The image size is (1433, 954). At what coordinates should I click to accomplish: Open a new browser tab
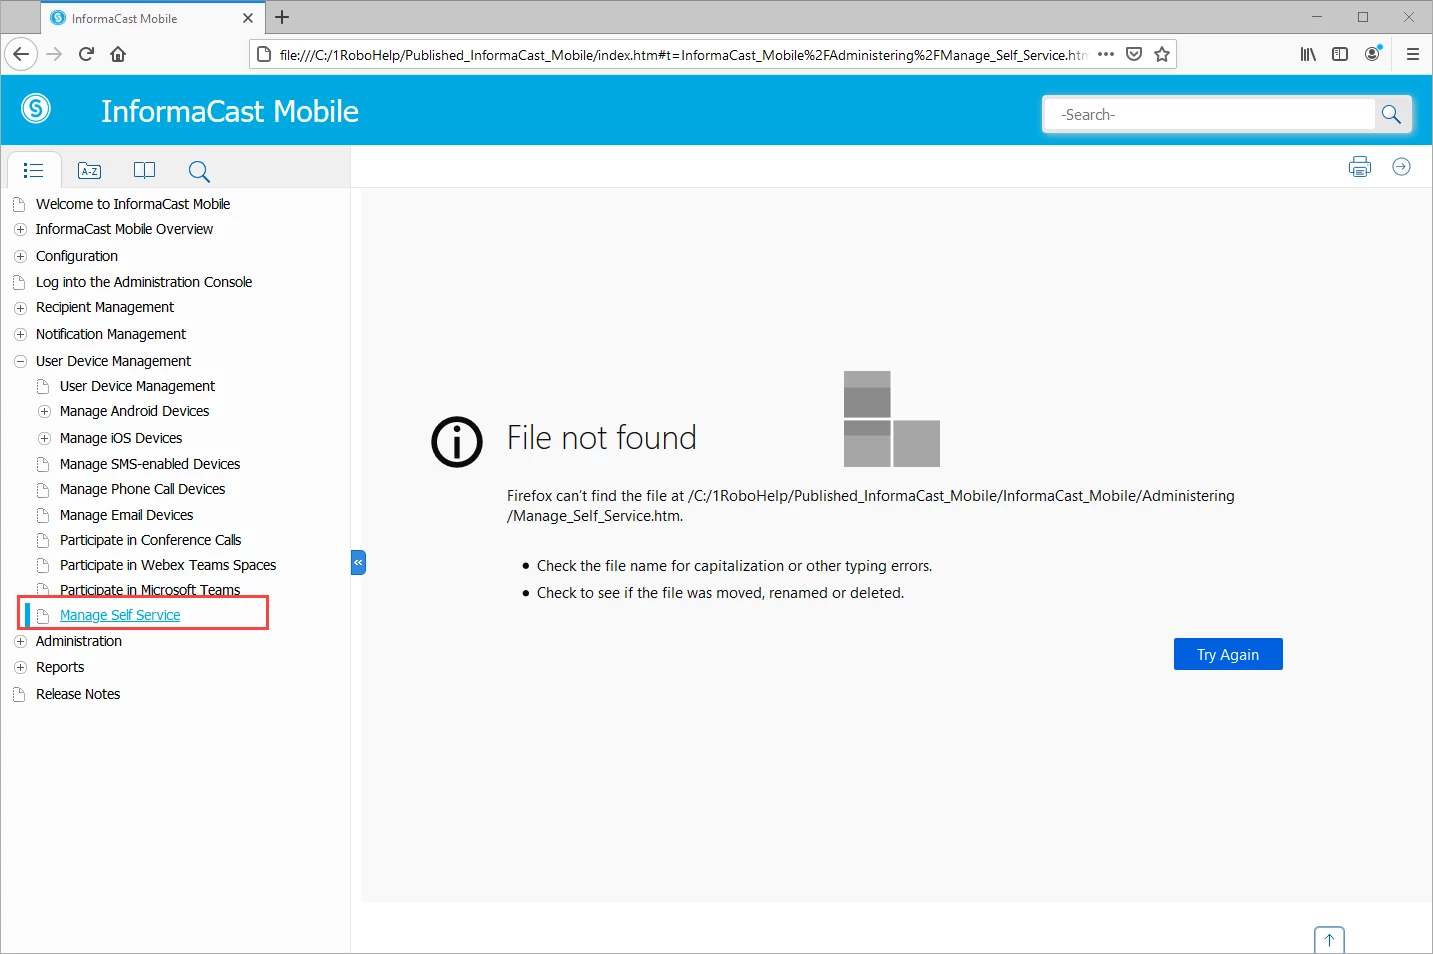tap(282, 17)
